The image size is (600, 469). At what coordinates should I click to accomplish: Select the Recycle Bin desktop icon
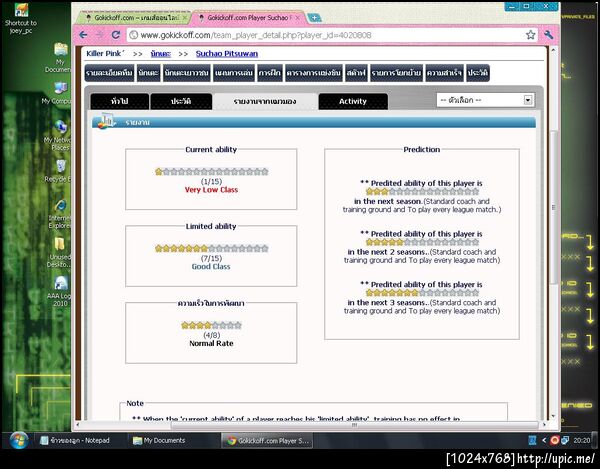[x=59, y=171]
